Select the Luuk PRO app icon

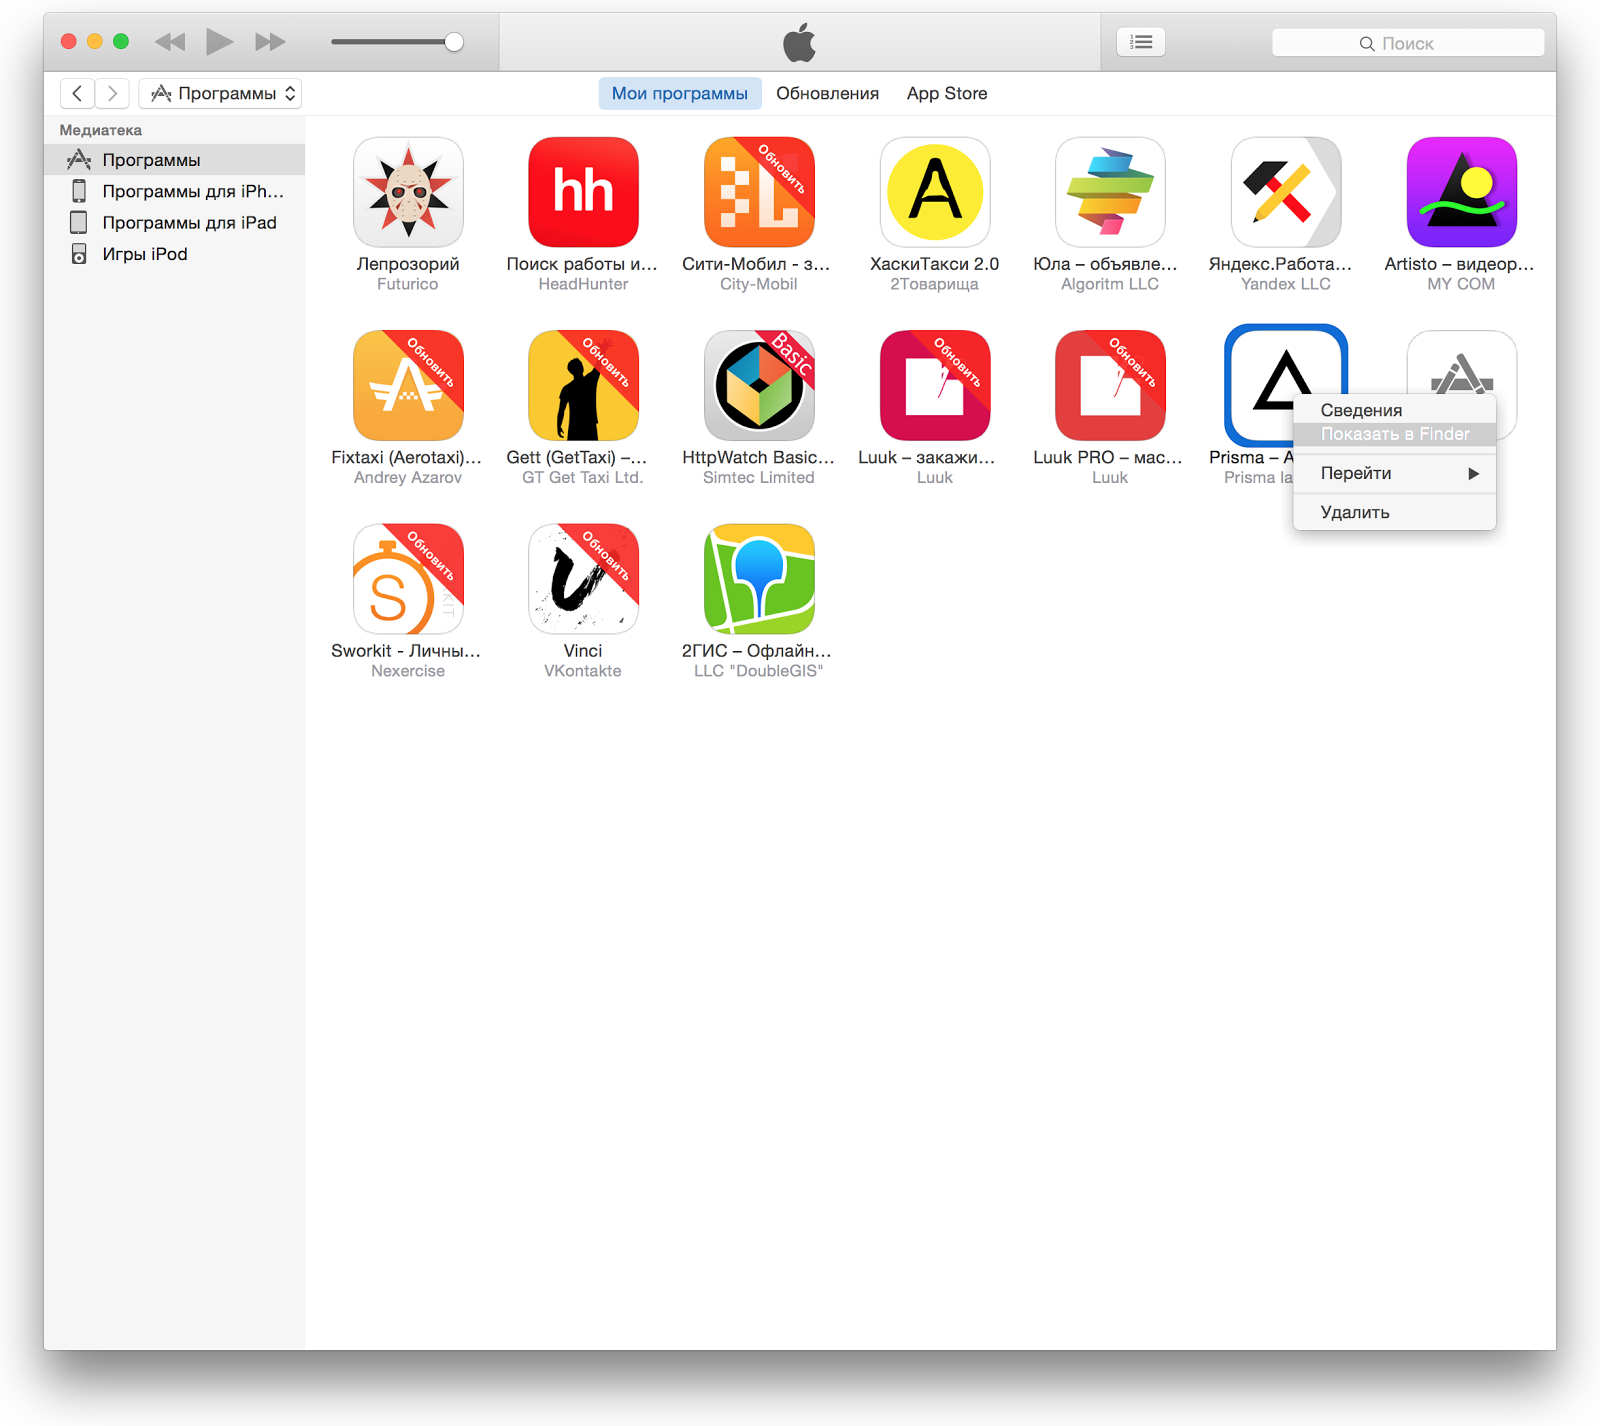point(1110,385)
